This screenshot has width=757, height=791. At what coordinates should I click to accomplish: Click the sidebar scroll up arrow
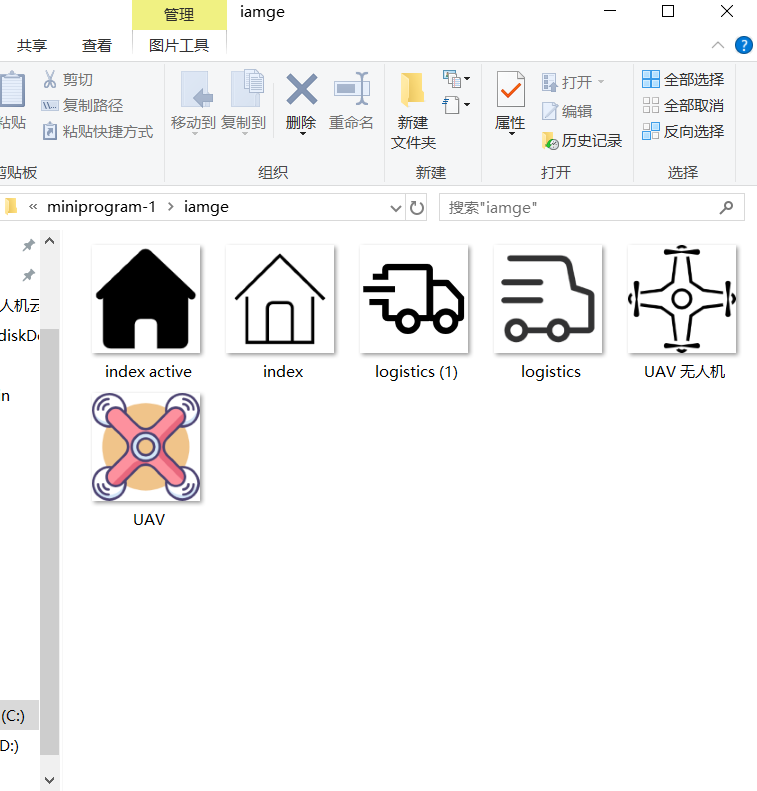point(49,241)
